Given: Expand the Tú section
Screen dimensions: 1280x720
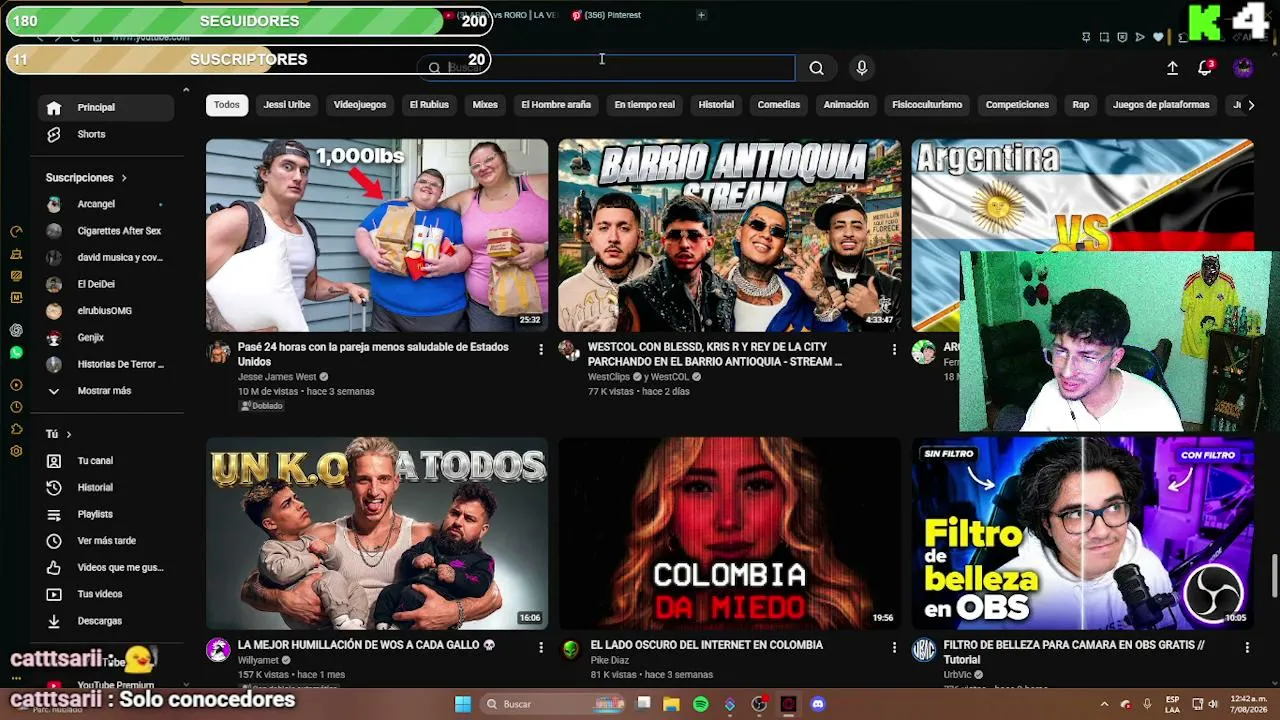Looking at the screenshot, I should coord(59,434).
